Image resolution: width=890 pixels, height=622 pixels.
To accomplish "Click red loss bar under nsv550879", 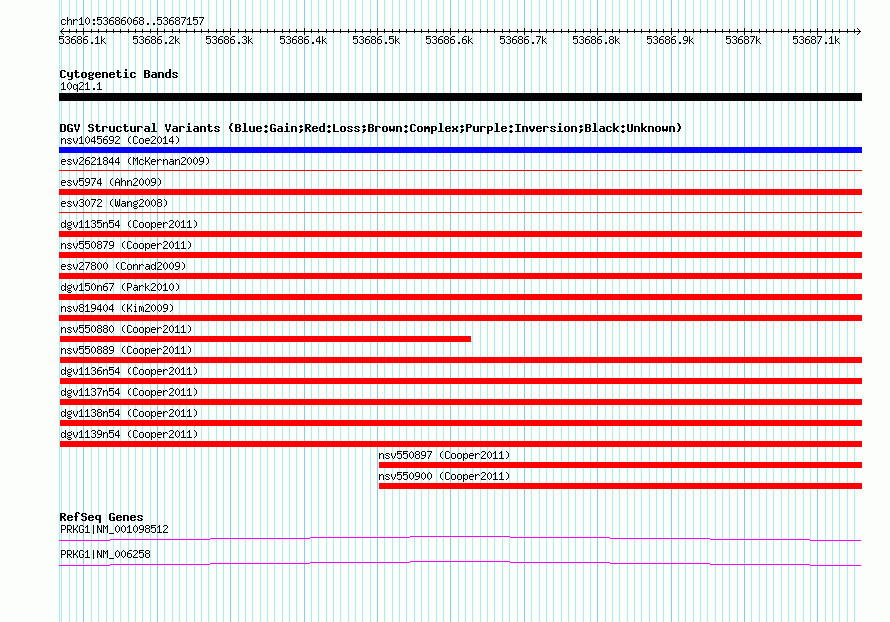I will tap(460, 255).
